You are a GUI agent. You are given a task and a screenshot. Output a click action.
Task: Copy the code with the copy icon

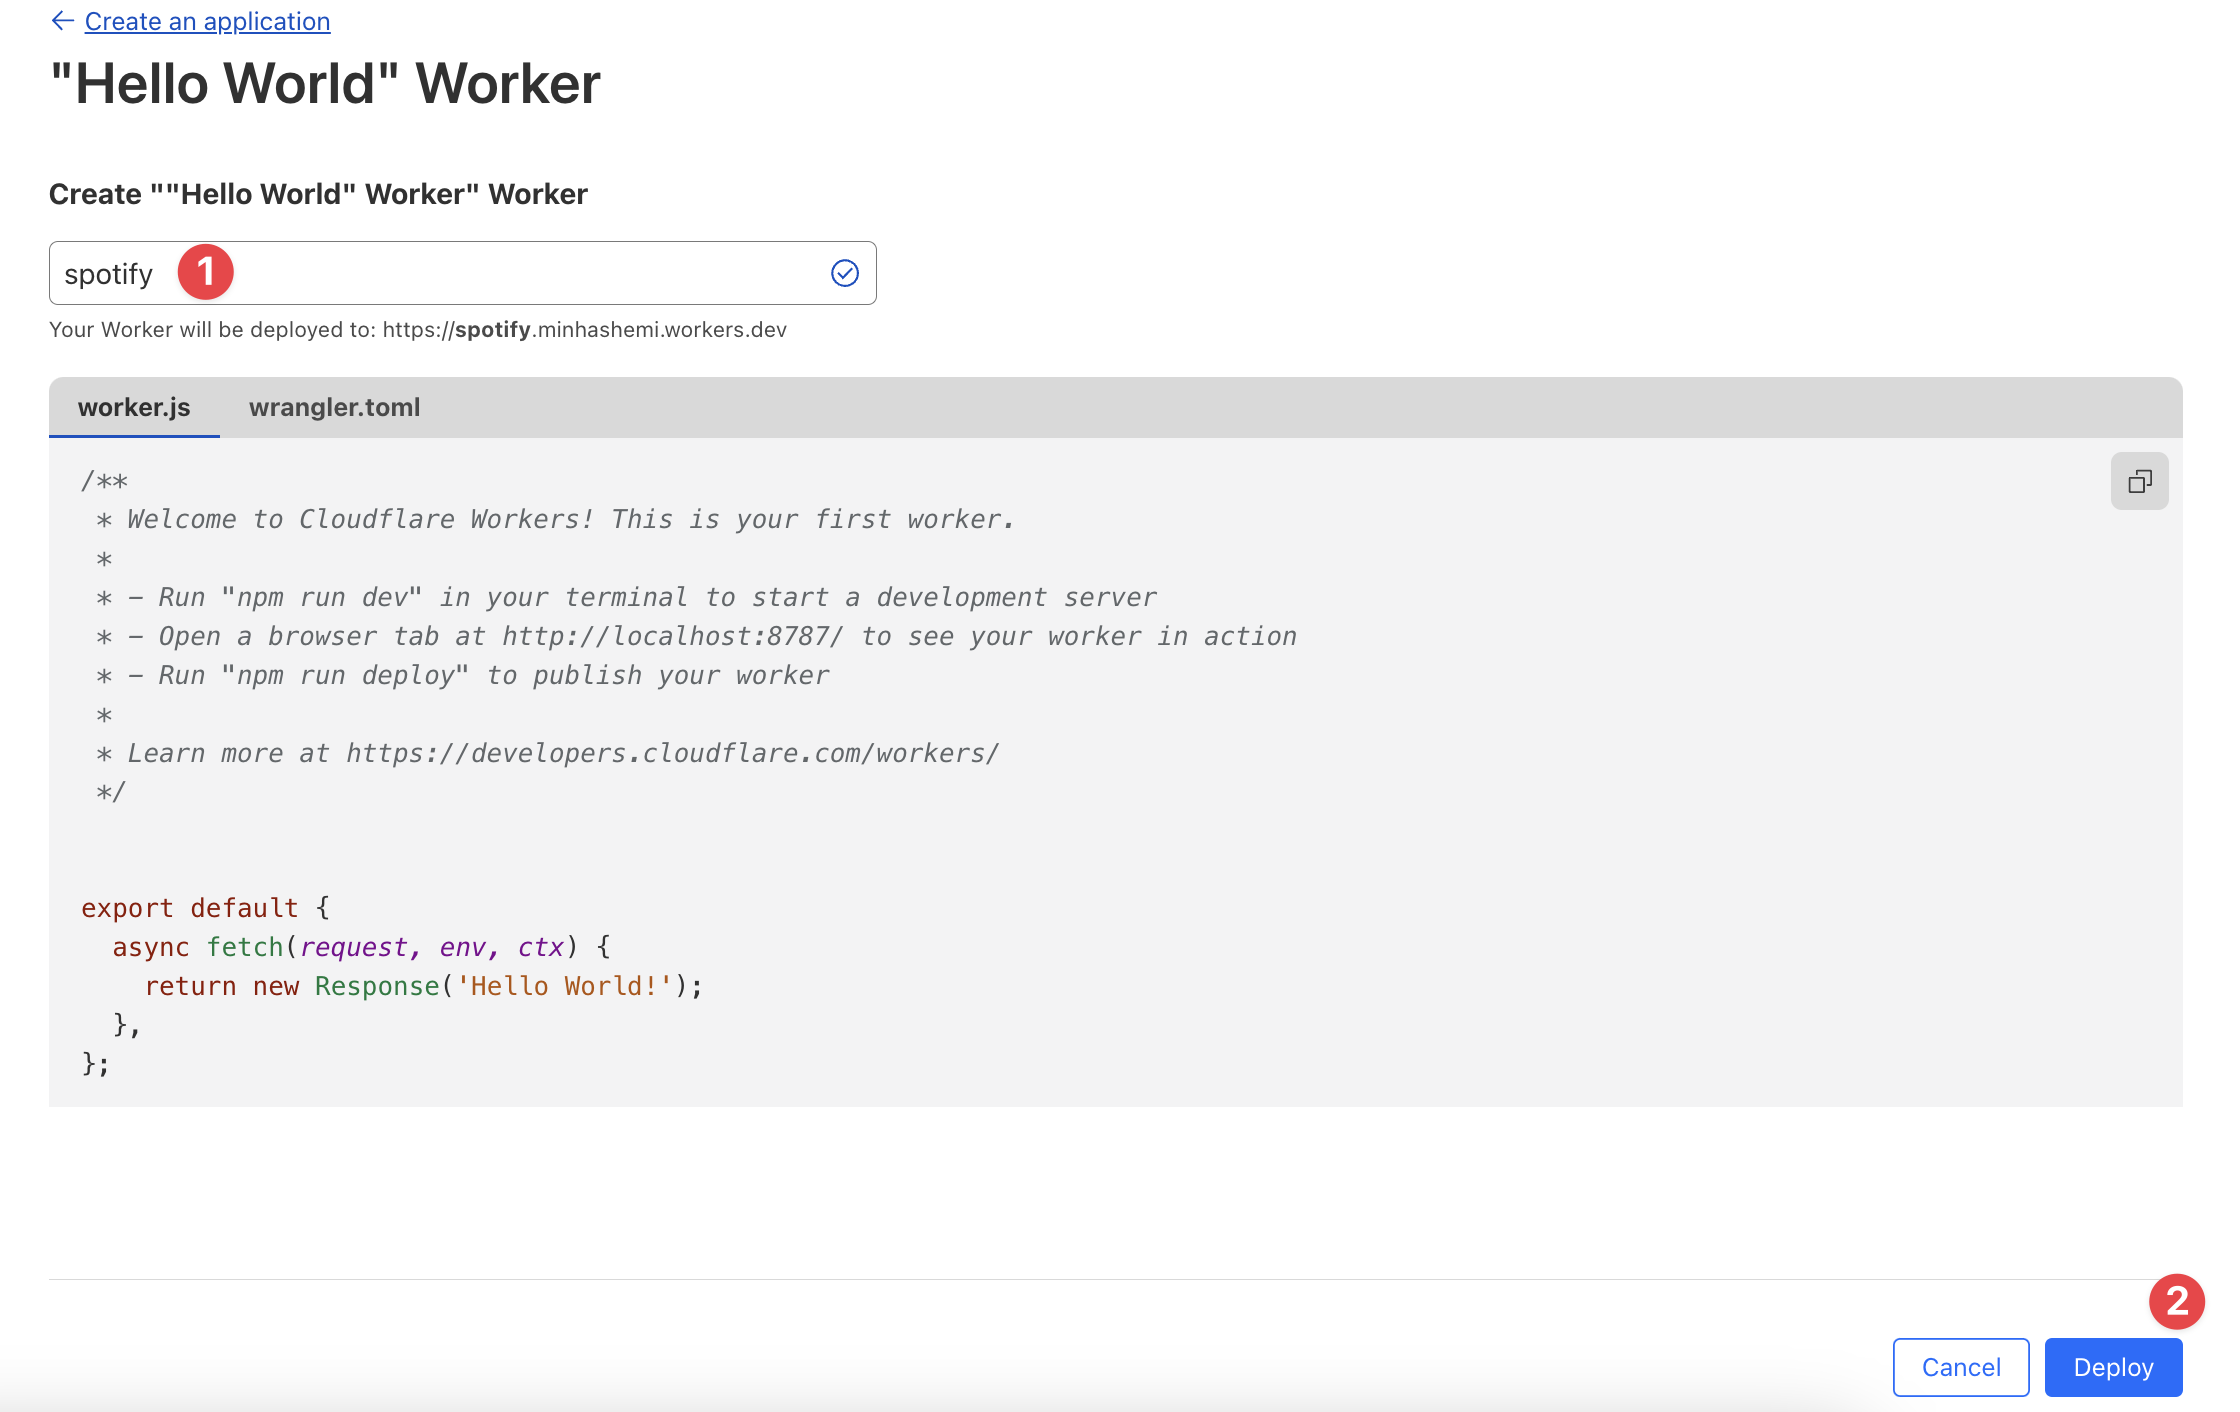[2139, 481]
